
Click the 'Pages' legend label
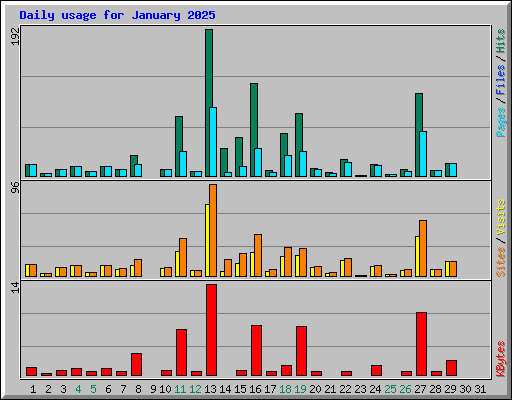pos(501,122)
